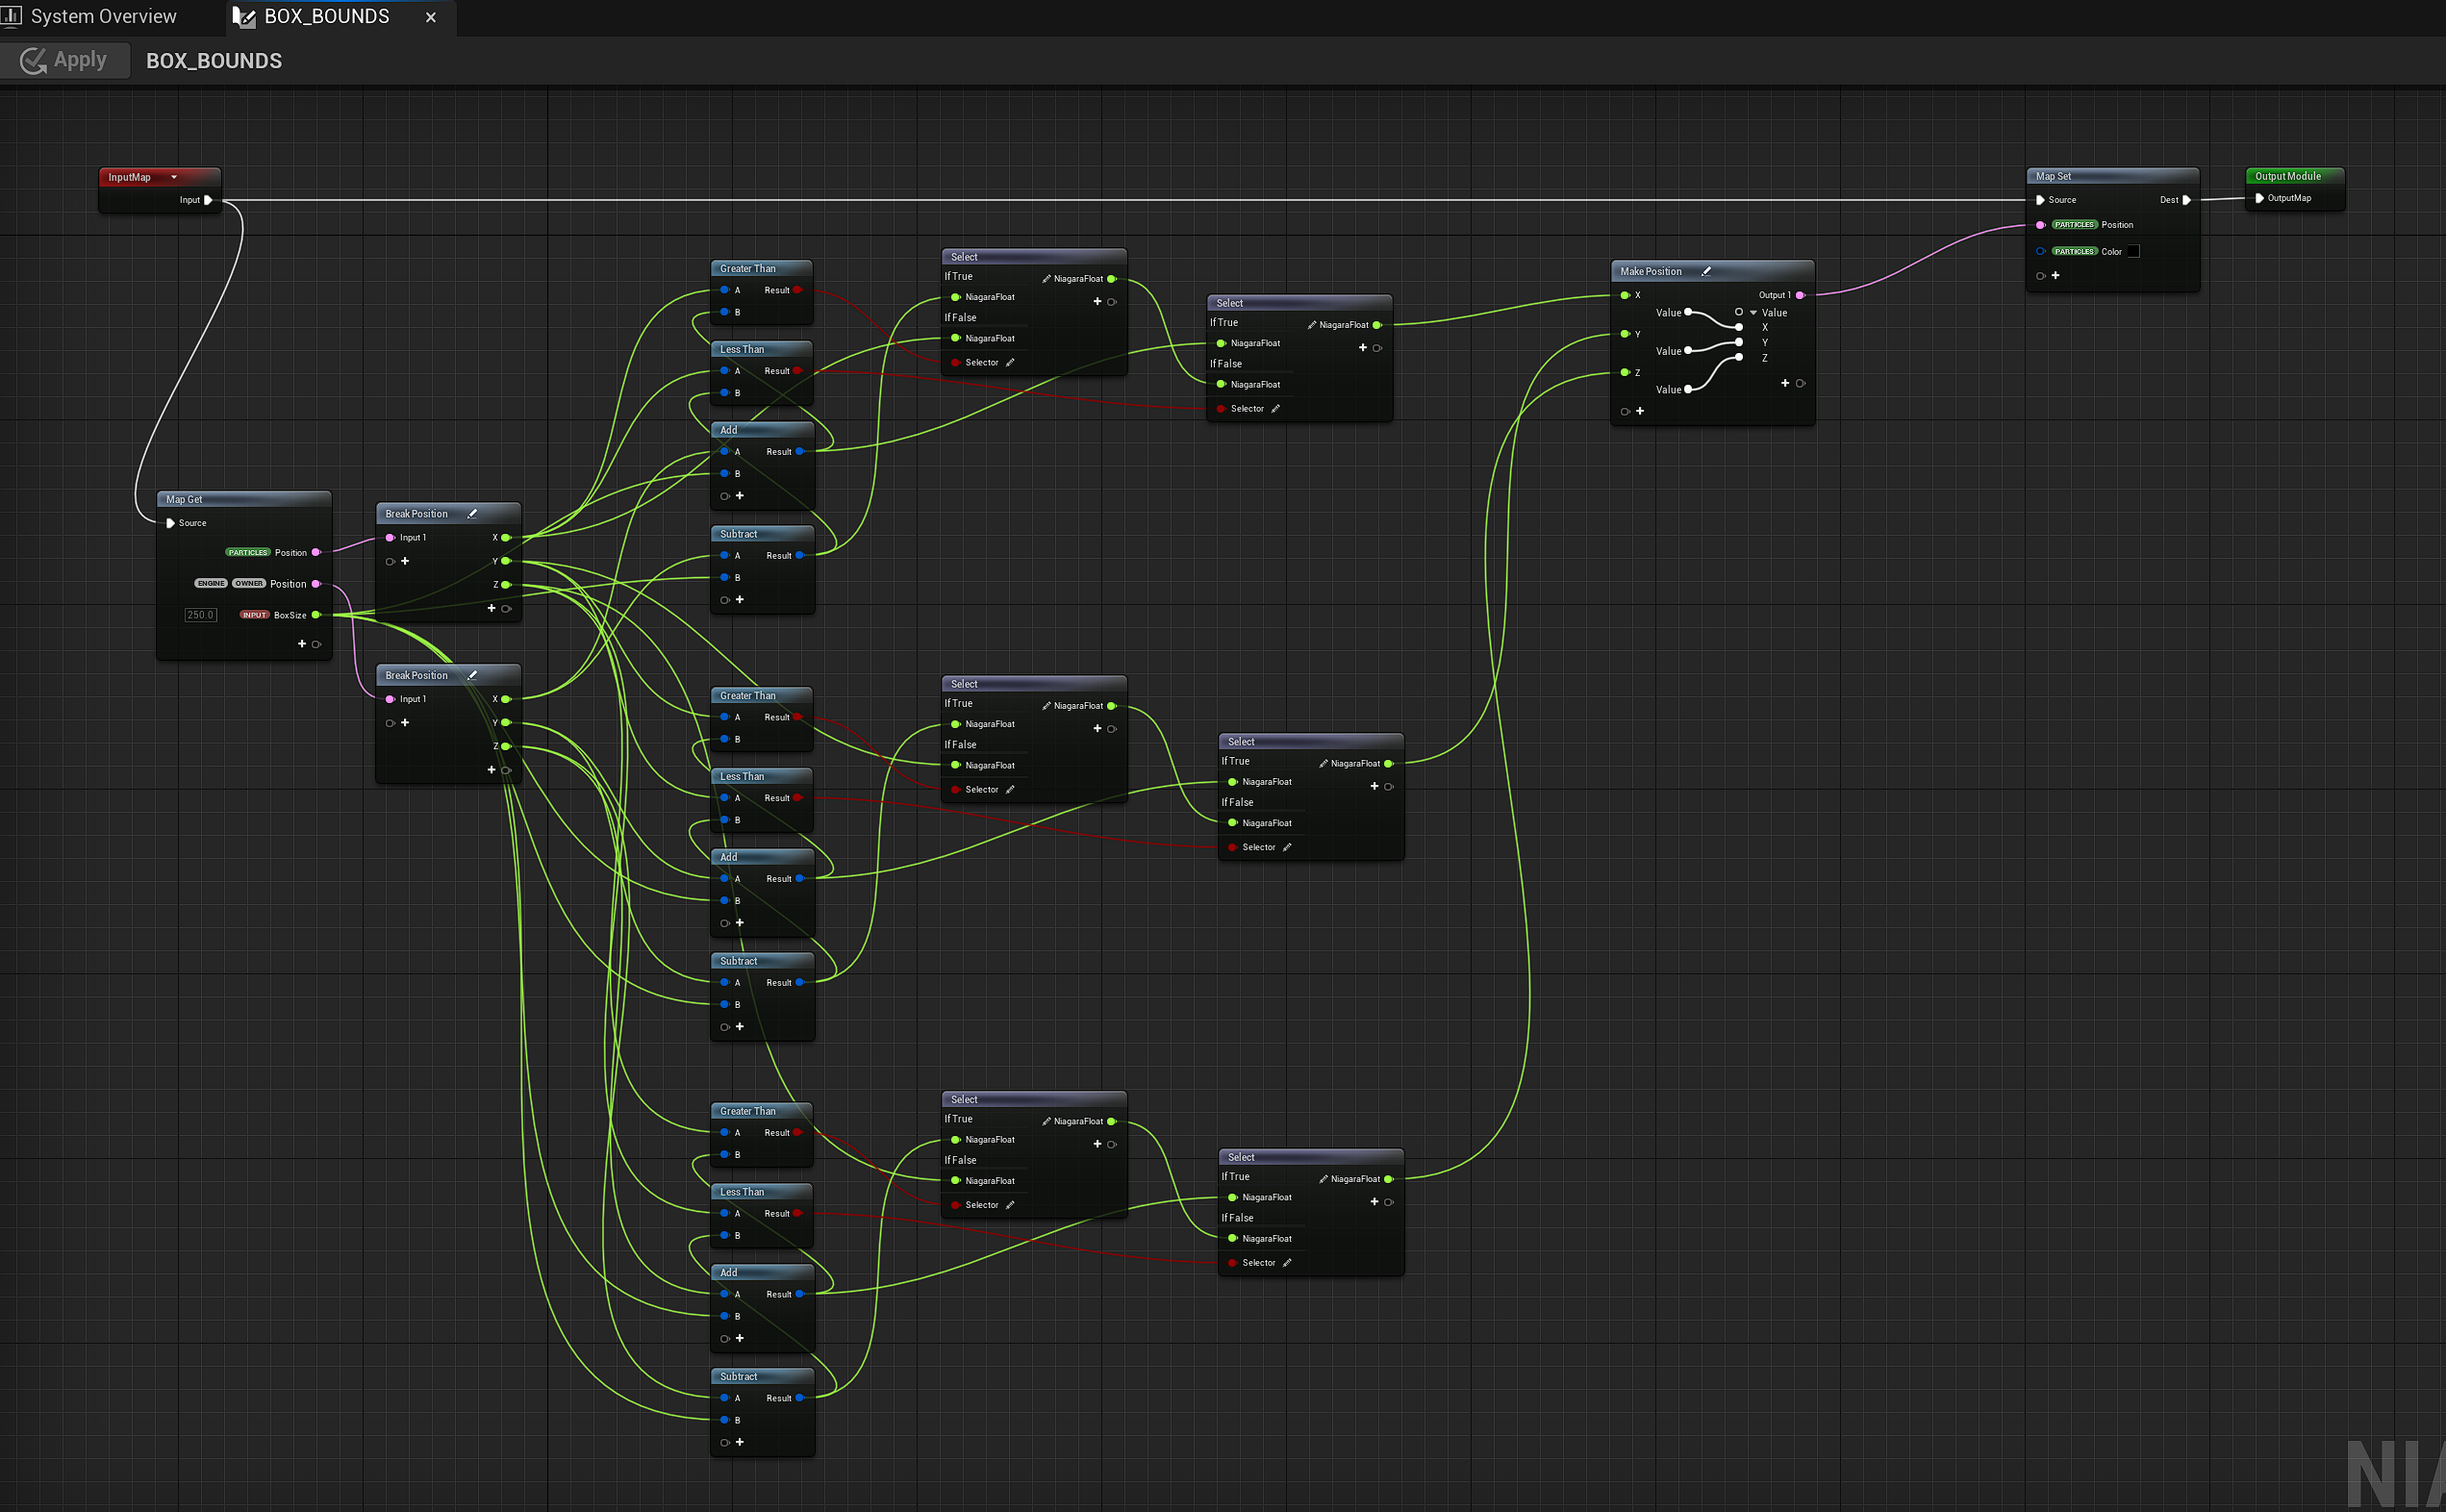
Task: Click the X input pin on Make Position
Action: (1625, 295)
